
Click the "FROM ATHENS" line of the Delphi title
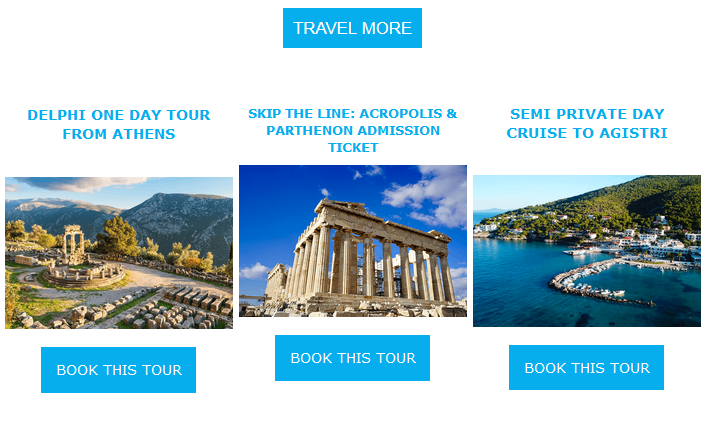pos(119,134)
